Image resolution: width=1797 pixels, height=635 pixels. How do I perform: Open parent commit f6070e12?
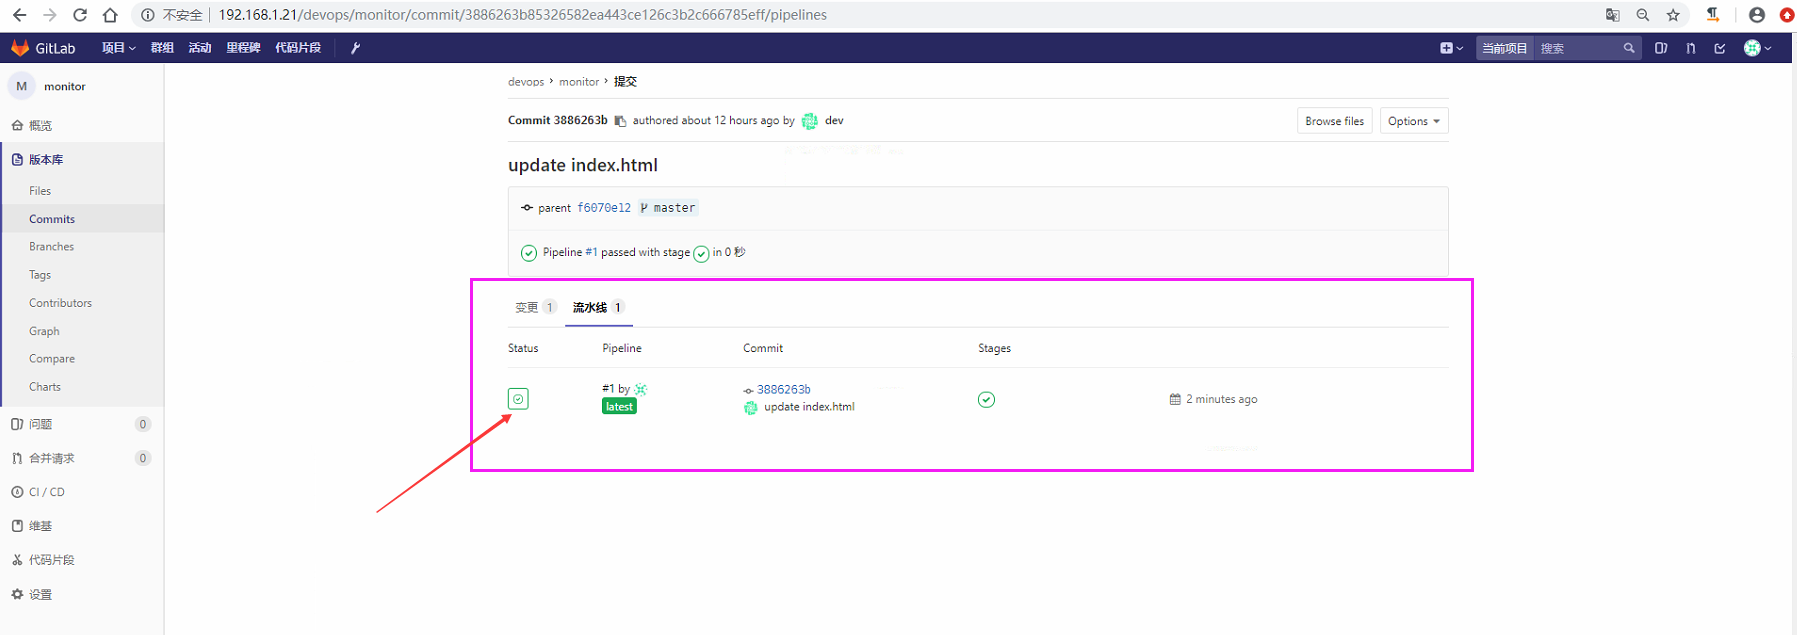click(604, 208)
